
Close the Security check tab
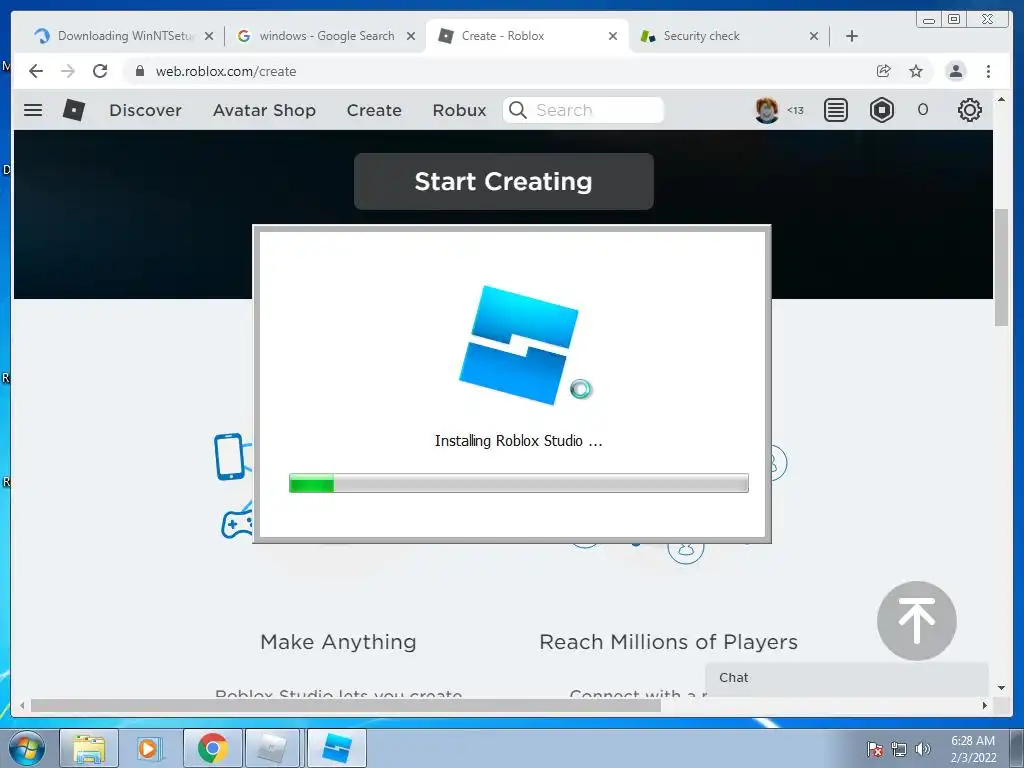814,36
